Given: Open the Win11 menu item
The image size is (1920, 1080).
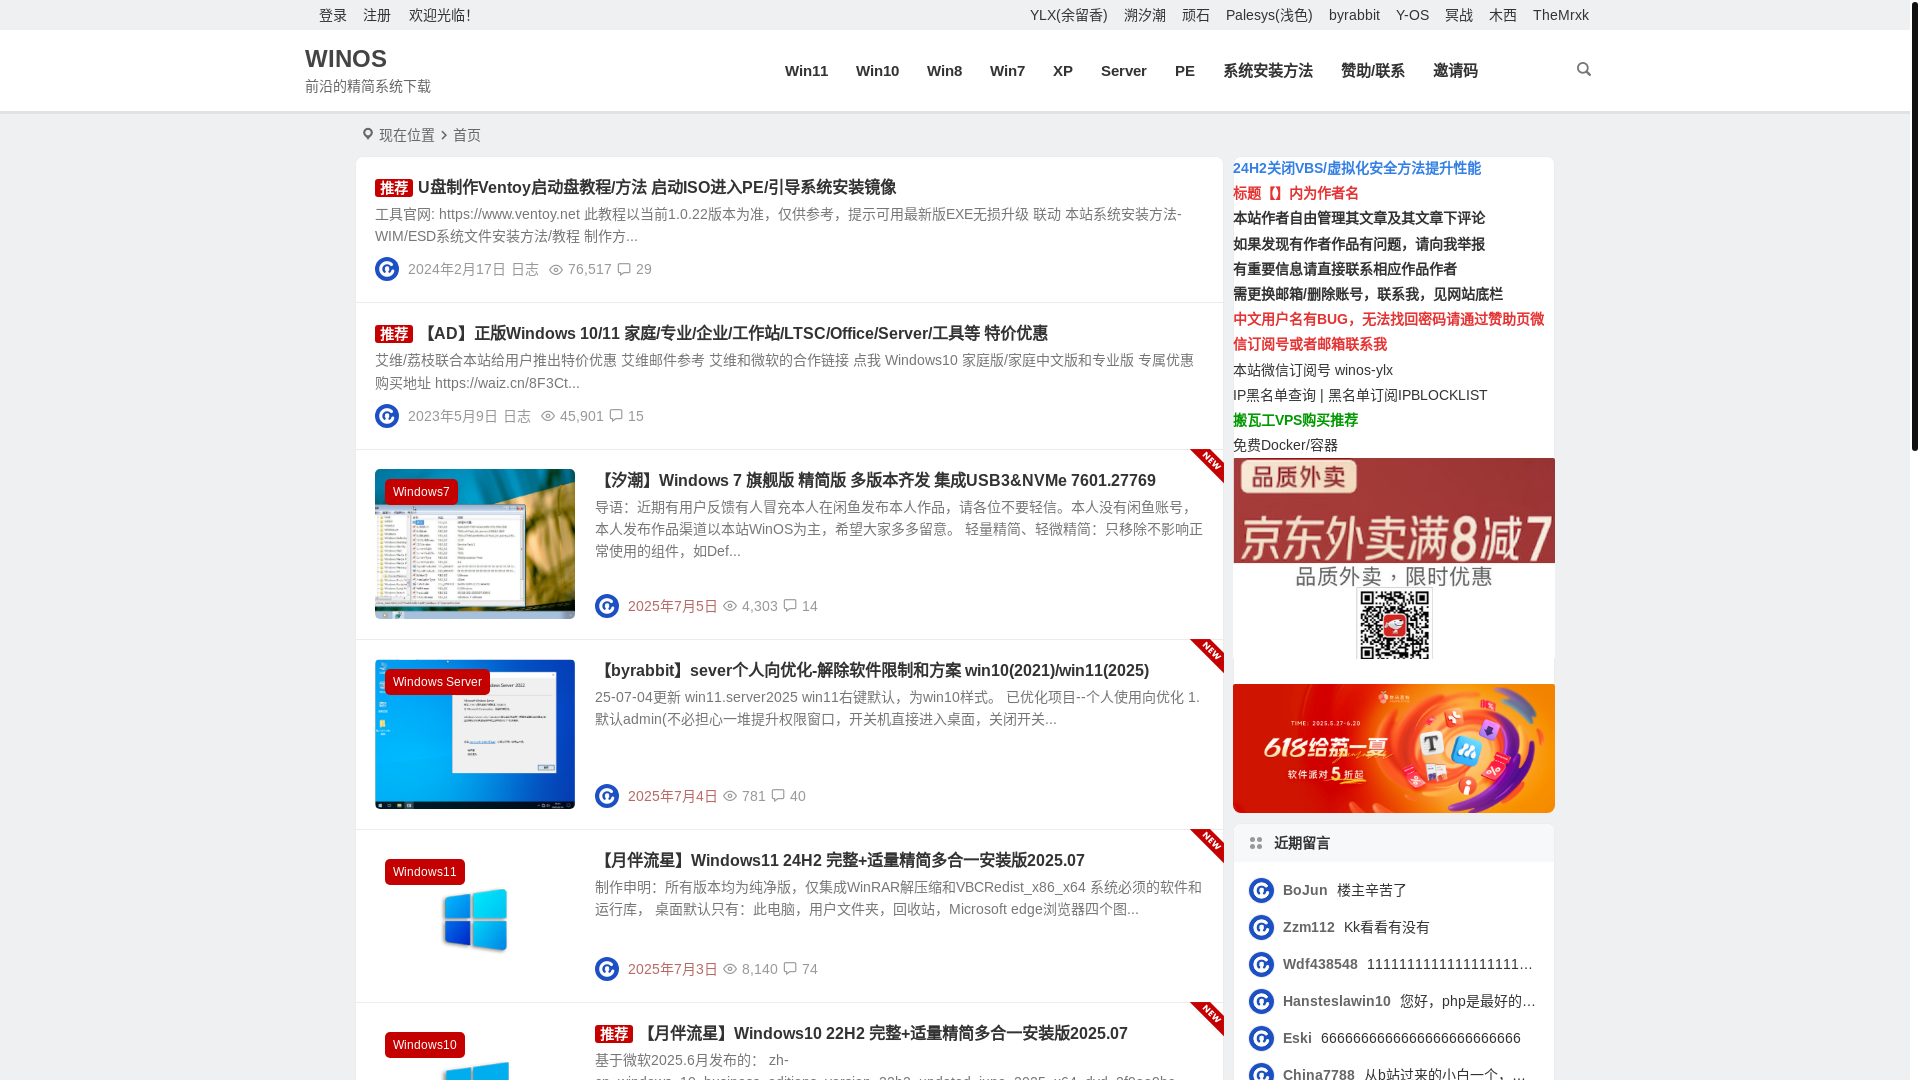Looking at the screenshot, I should coord(806,70).
